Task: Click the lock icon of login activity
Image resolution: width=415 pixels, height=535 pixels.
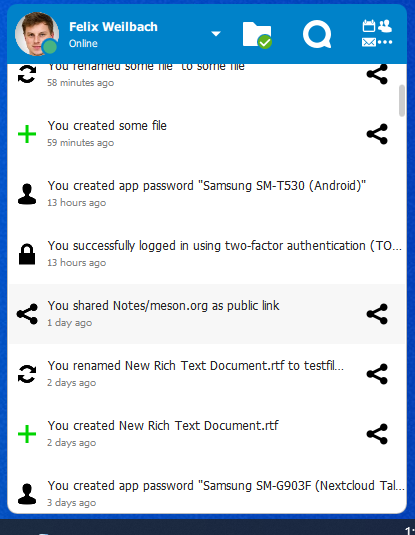Action: [x=27, y=254]
